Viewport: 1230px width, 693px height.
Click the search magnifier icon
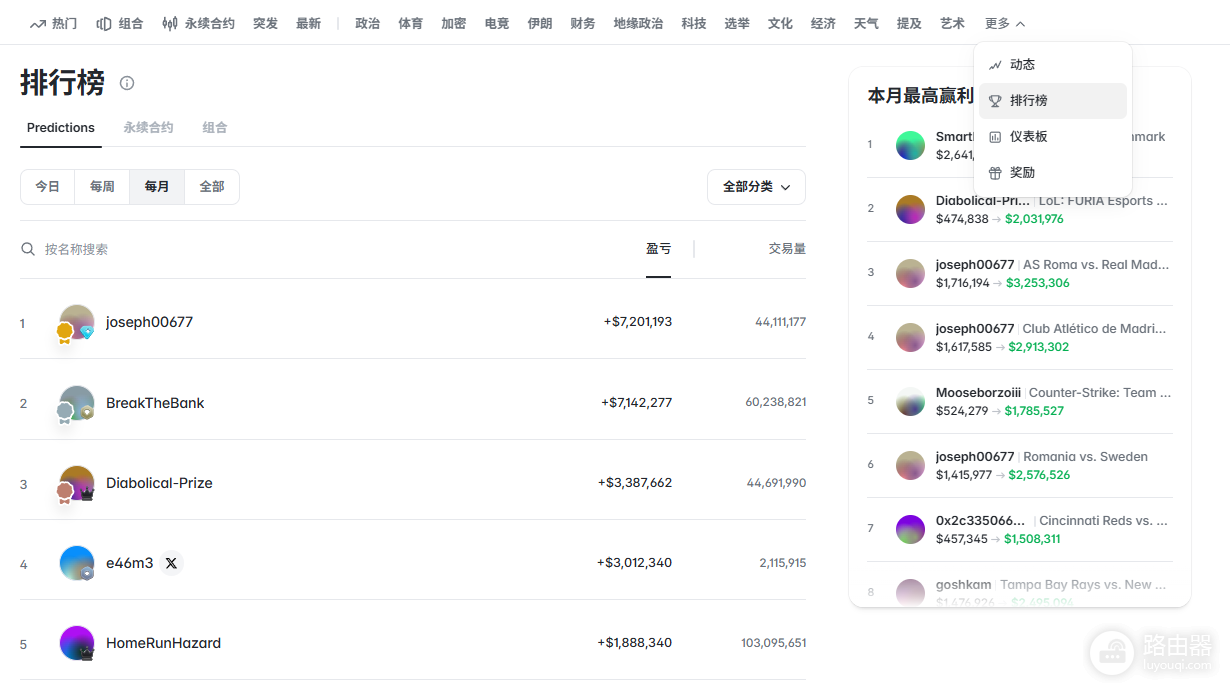tap(28, 248)
